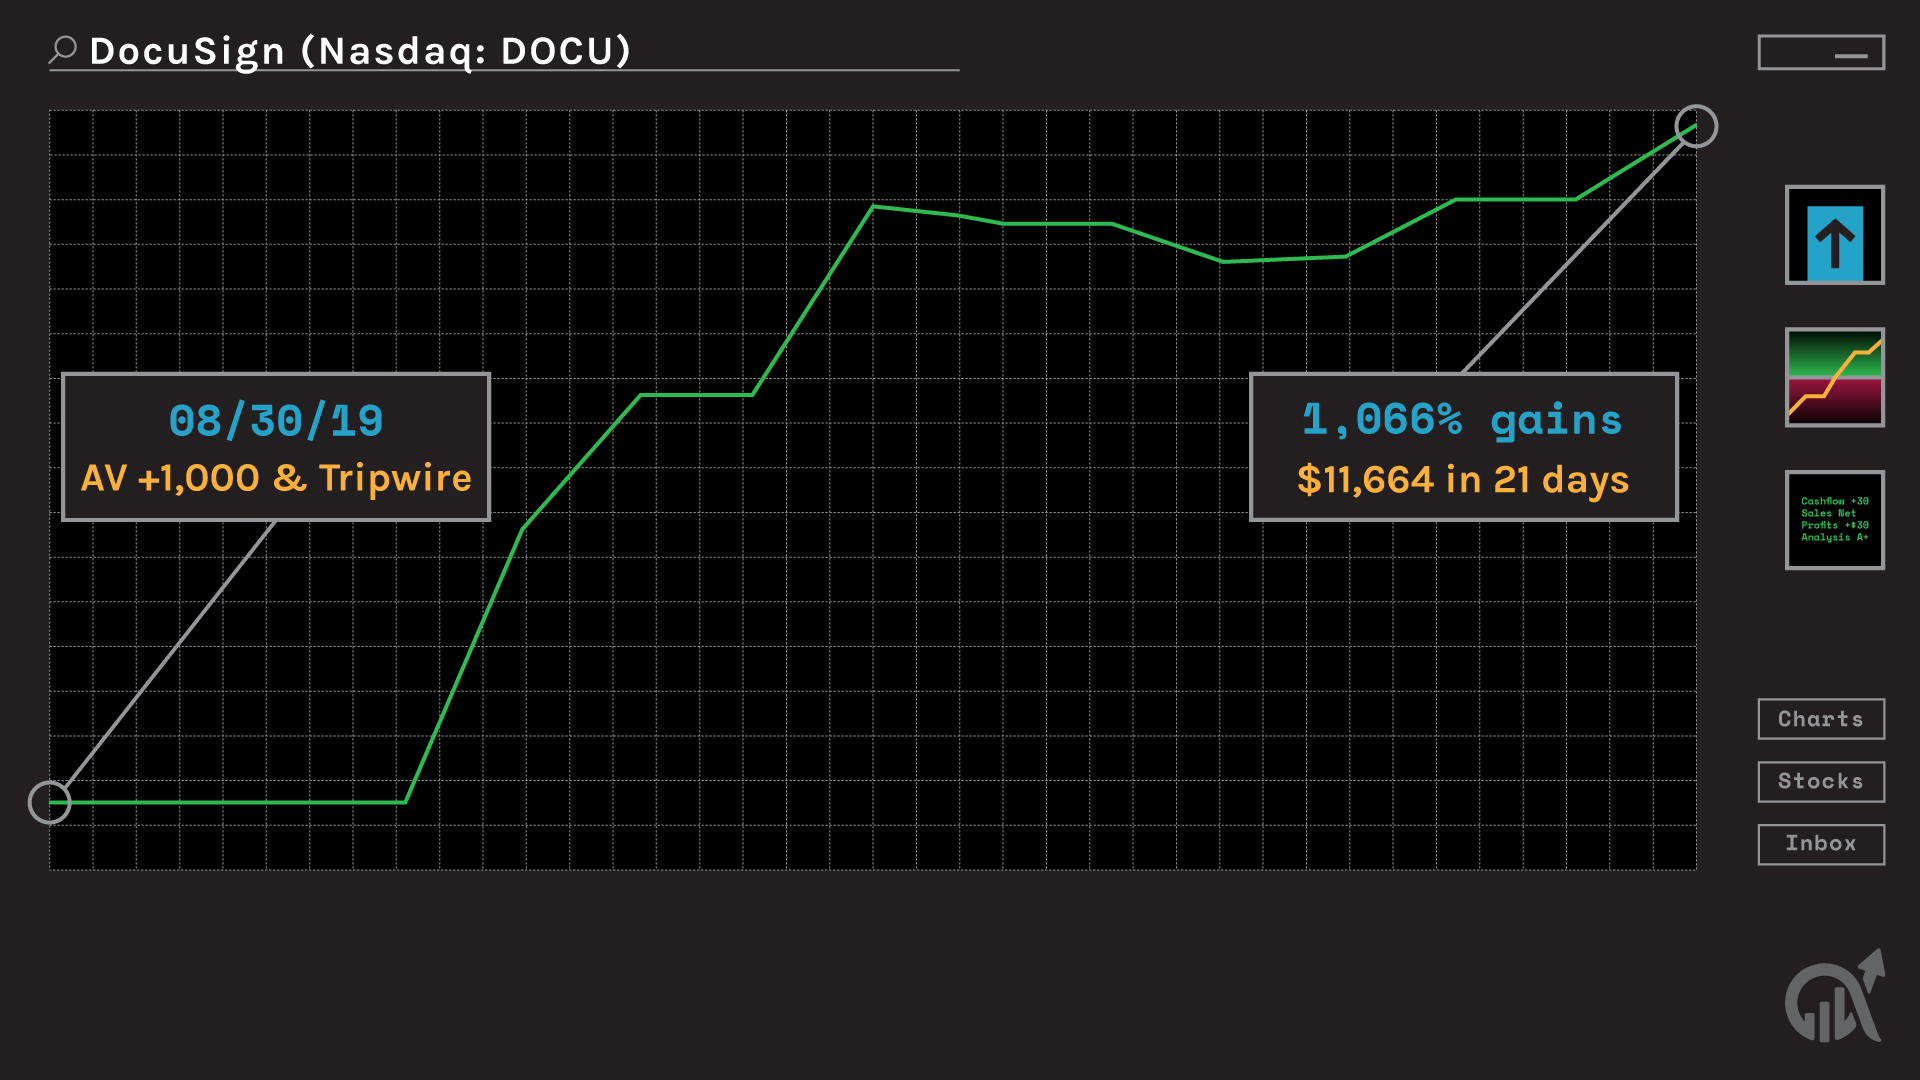Screen dimensions: 1920x1080
Task: Click the minimize dash box top right
Action: pos(1821,53)
